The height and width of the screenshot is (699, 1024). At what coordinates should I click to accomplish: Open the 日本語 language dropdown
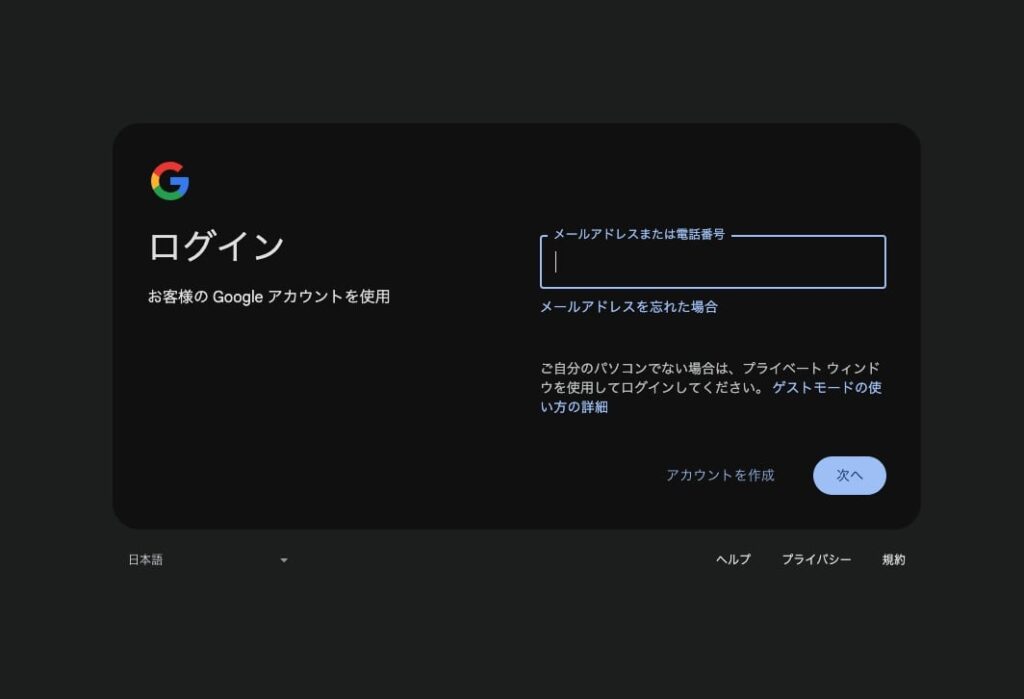[208, 560]
